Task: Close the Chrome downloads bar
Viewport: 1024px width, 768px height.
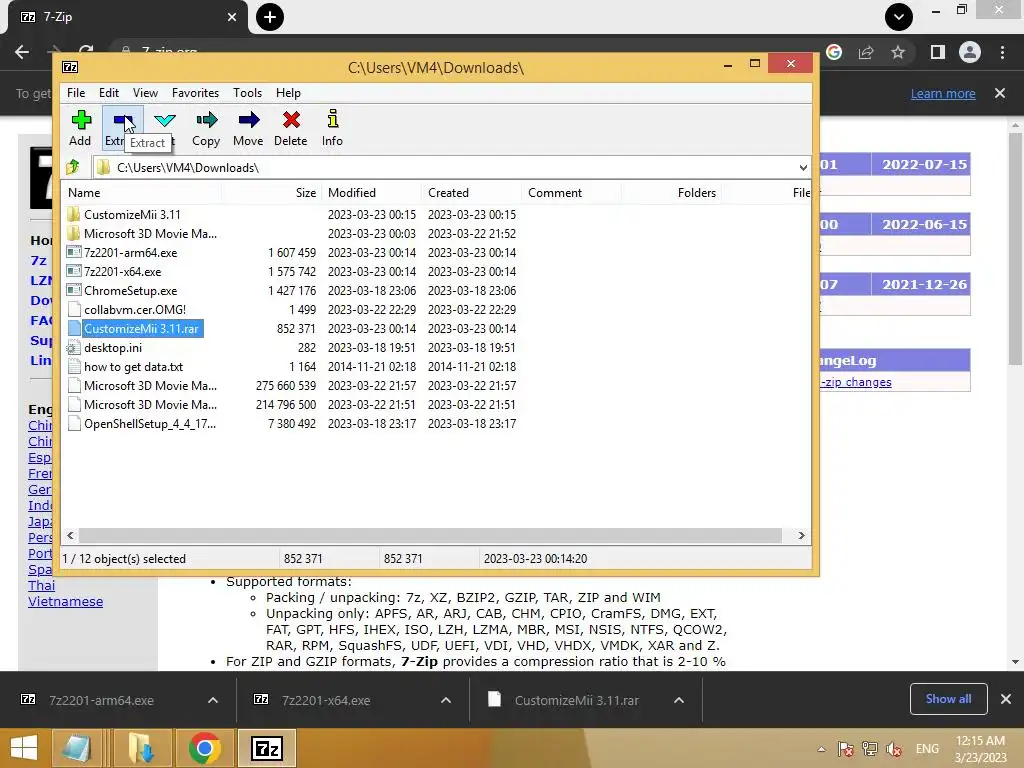Action: pyautogui.click(x=1006, y=699)
